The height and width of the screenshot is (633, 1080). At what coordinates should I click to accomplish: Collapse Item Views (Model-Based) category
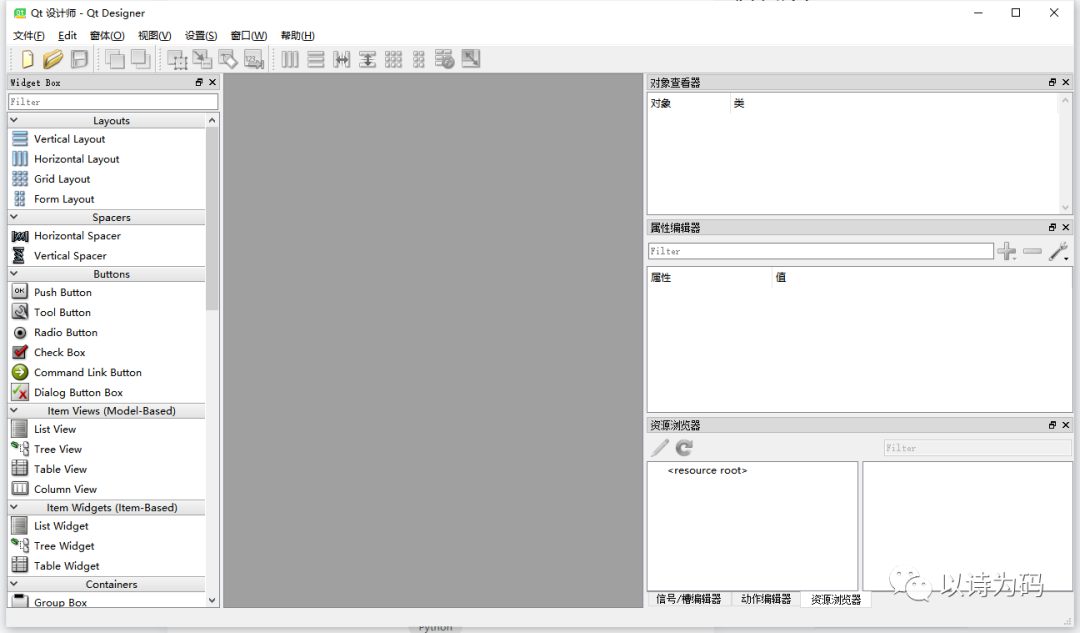(x=14, y=410)
